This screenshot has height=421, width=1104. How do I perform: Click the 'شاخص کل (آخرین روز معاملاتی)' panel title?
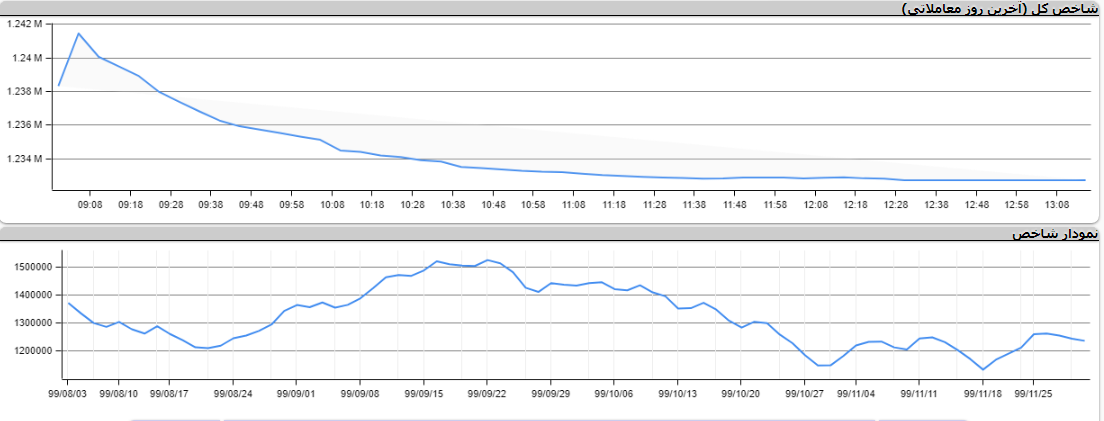(x=1000, y=8)
